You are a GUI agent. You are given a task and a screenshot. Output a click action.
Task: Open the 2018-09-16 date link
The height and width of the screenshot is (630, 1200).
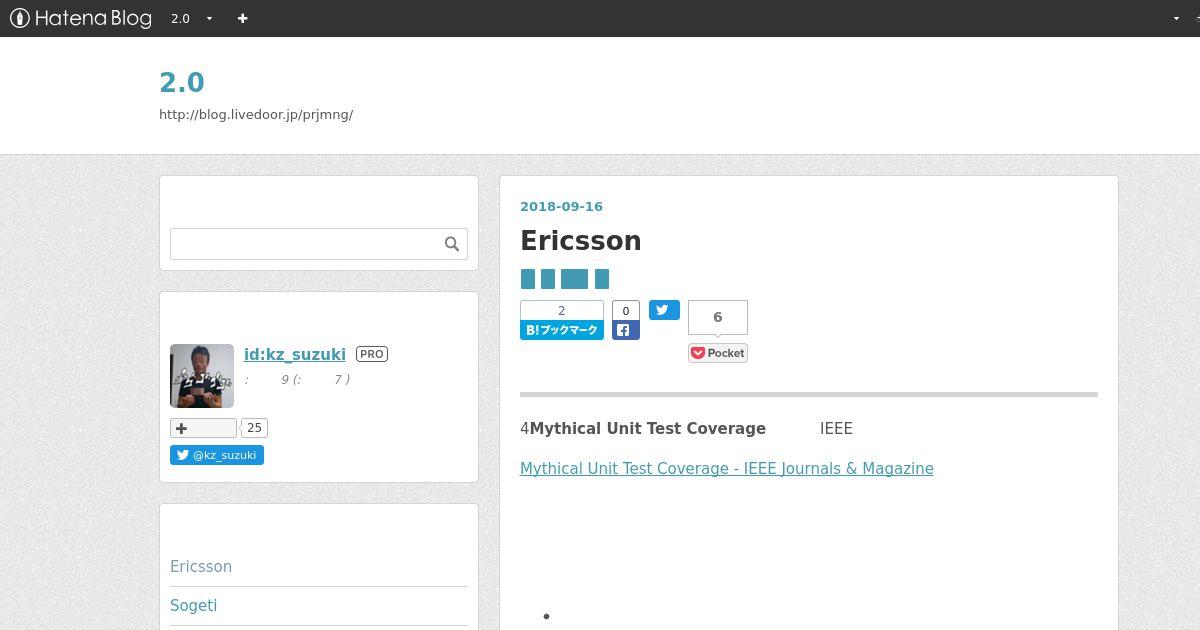click(x=561, y=206)
